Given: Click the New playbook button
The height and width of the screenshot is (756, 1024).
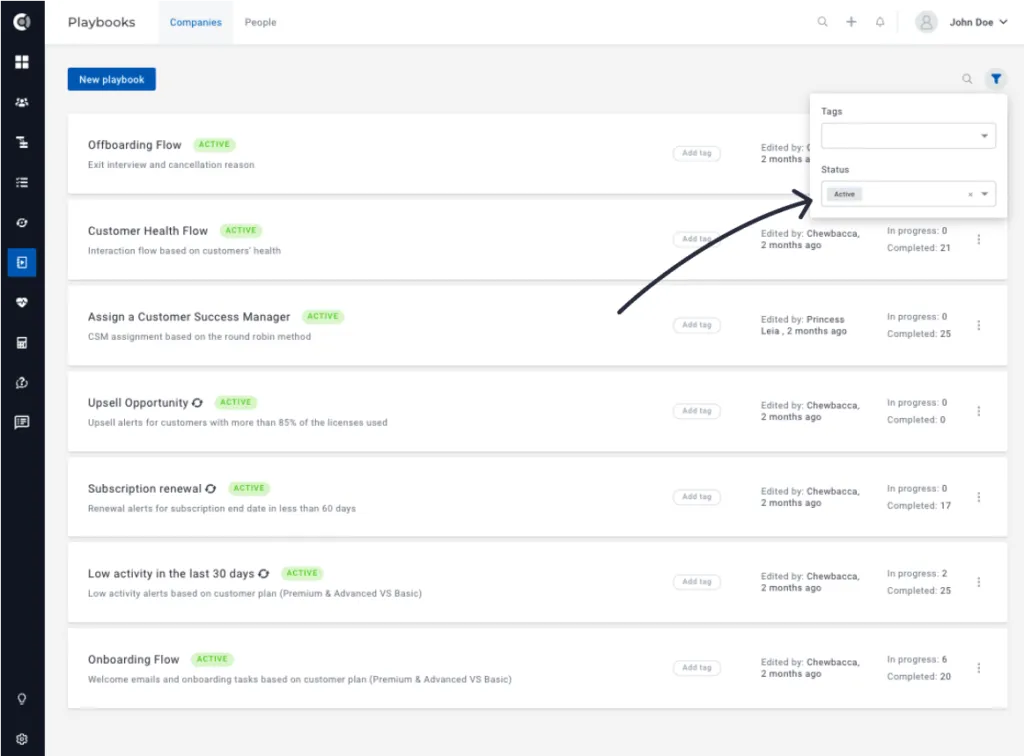Looking at the screenshot, I should tap(112, 79).
